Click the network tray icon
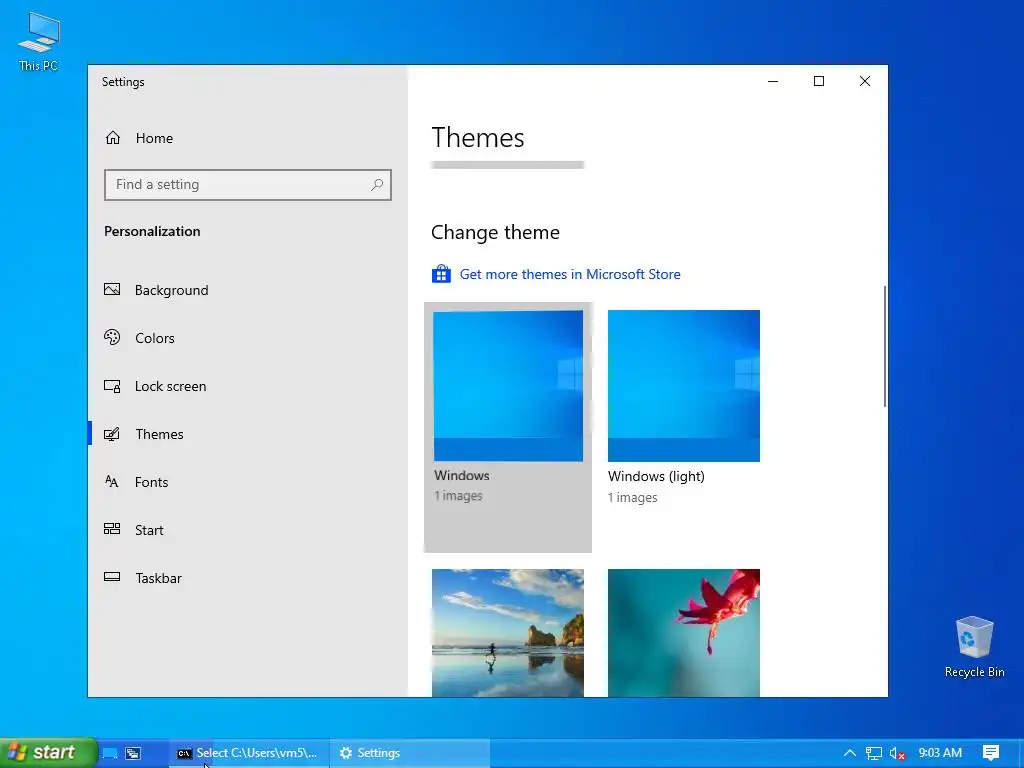 874,753
